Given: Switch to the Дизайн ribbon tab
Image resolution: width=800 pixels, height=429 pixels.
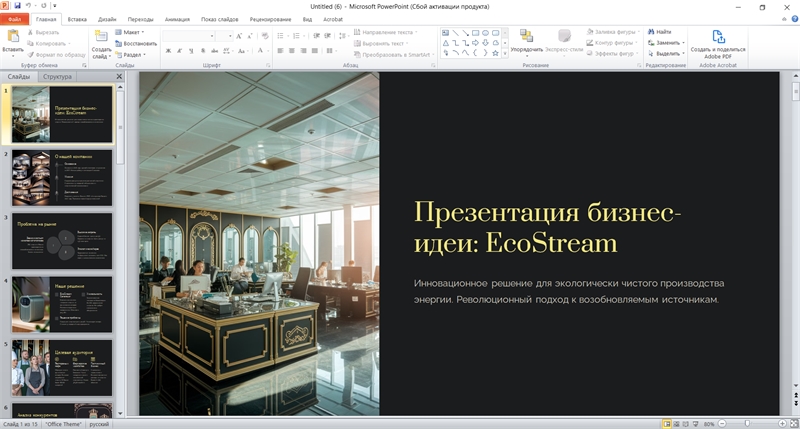Looking at the screenshot, I should coord(107,19).
